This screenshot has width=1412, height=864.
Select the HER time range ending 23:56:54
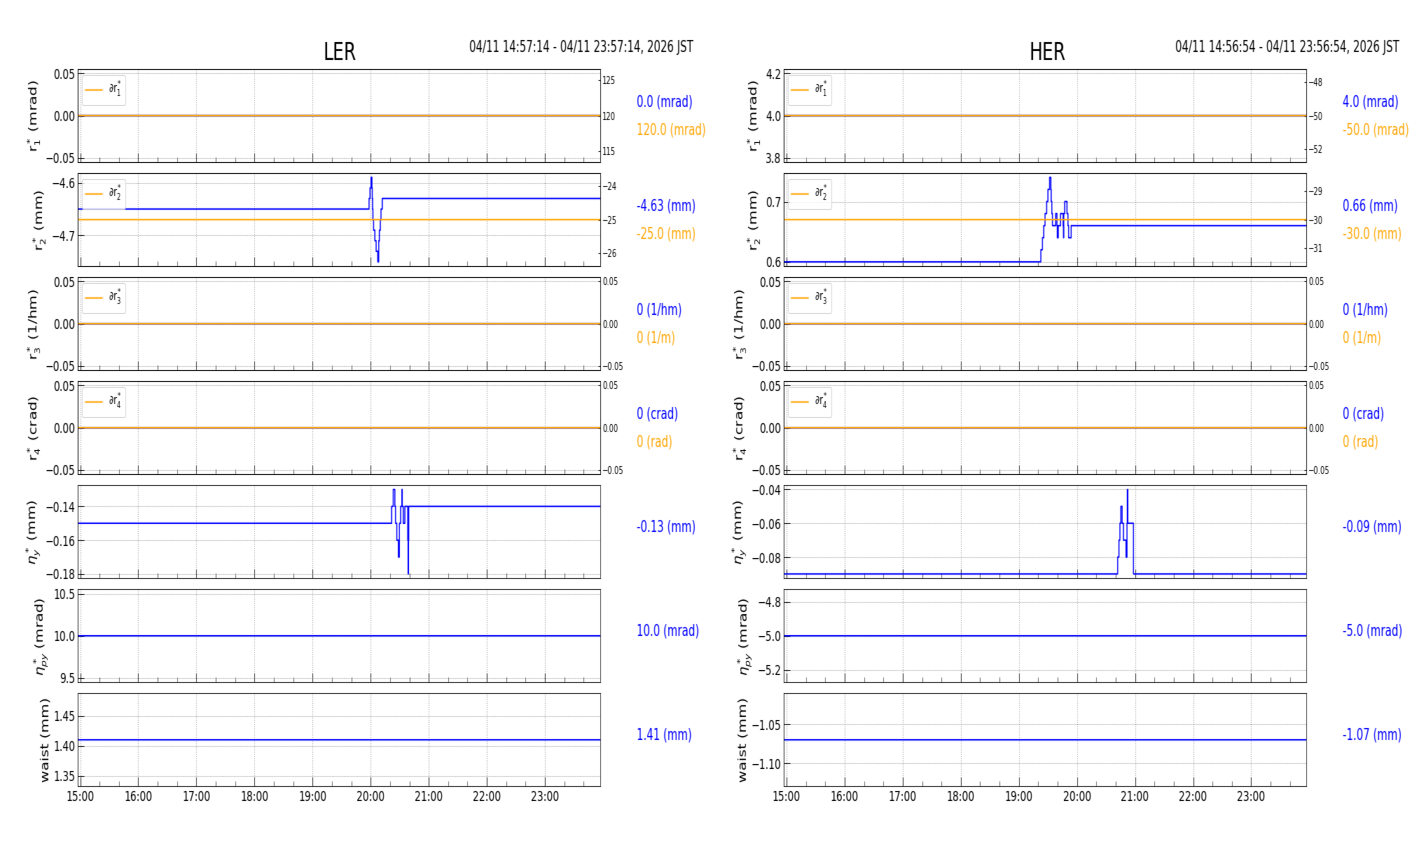(x=1287, y=47)
